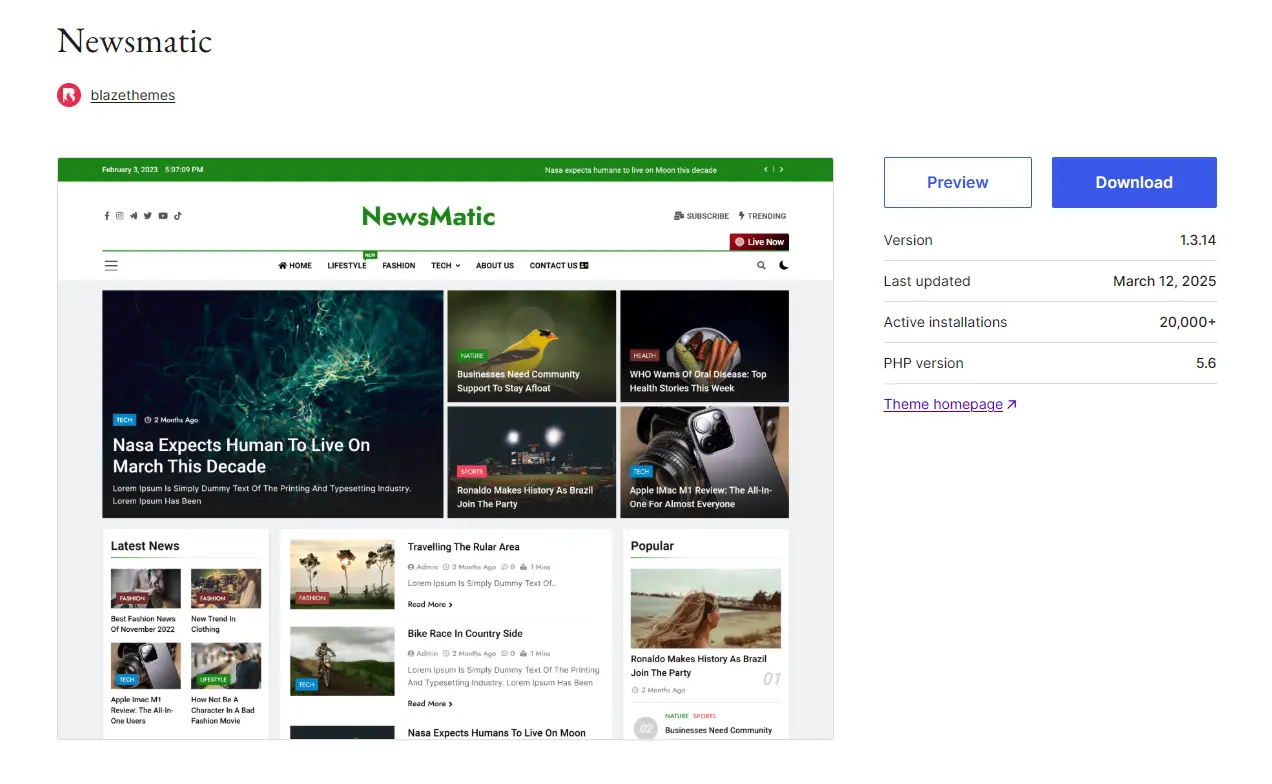The image size is (1272, 784).
Task: Go to previous ticker headline arrow
Action: [766, 170]
